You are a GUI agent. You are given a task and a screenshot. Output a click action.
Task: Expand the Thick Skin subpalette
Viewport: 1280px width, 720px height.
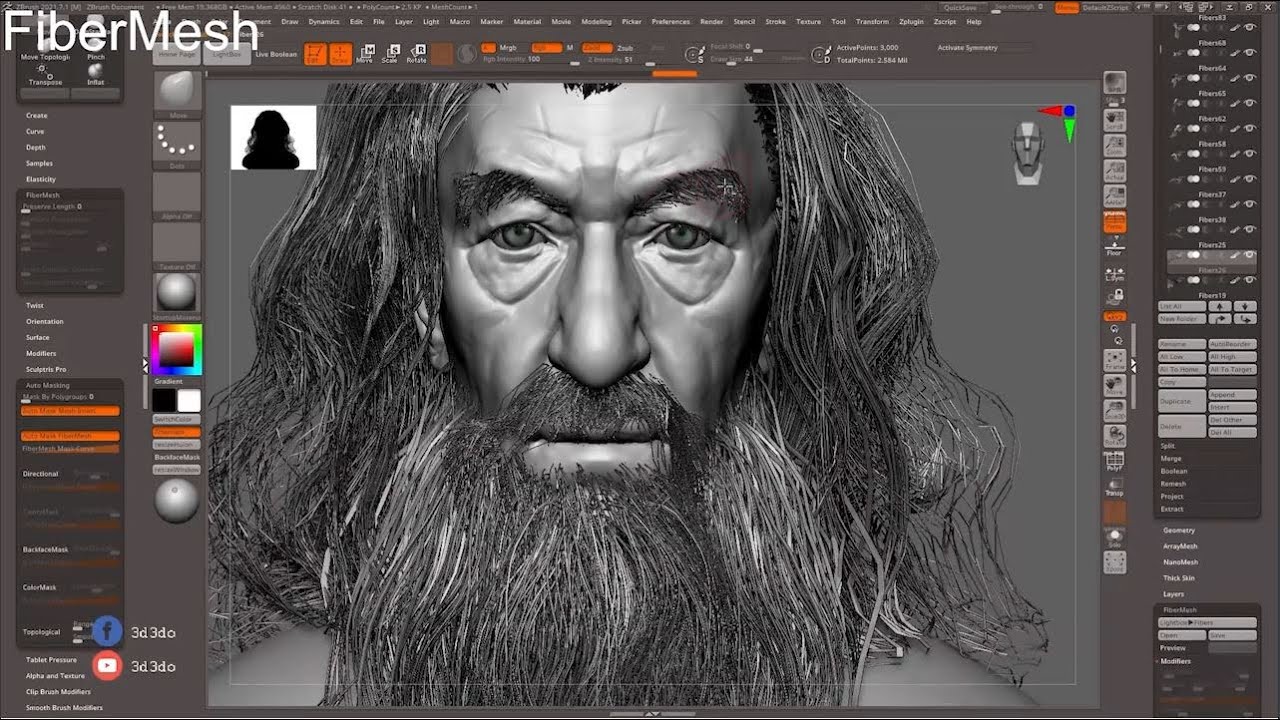click(x=1179, y=578)
